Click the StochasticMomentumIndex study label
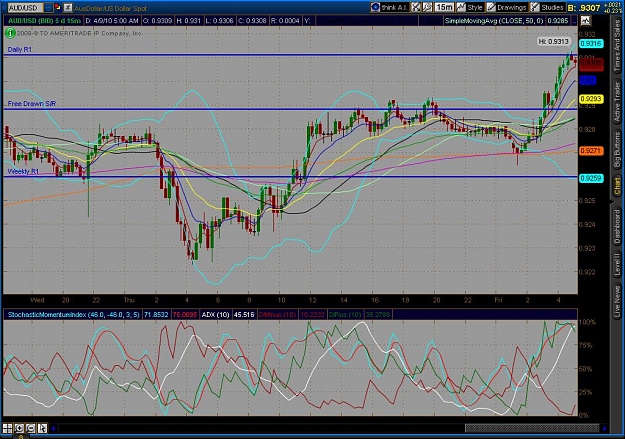The height and width of the screenshot is (439, 625). (x=73, y=315)
